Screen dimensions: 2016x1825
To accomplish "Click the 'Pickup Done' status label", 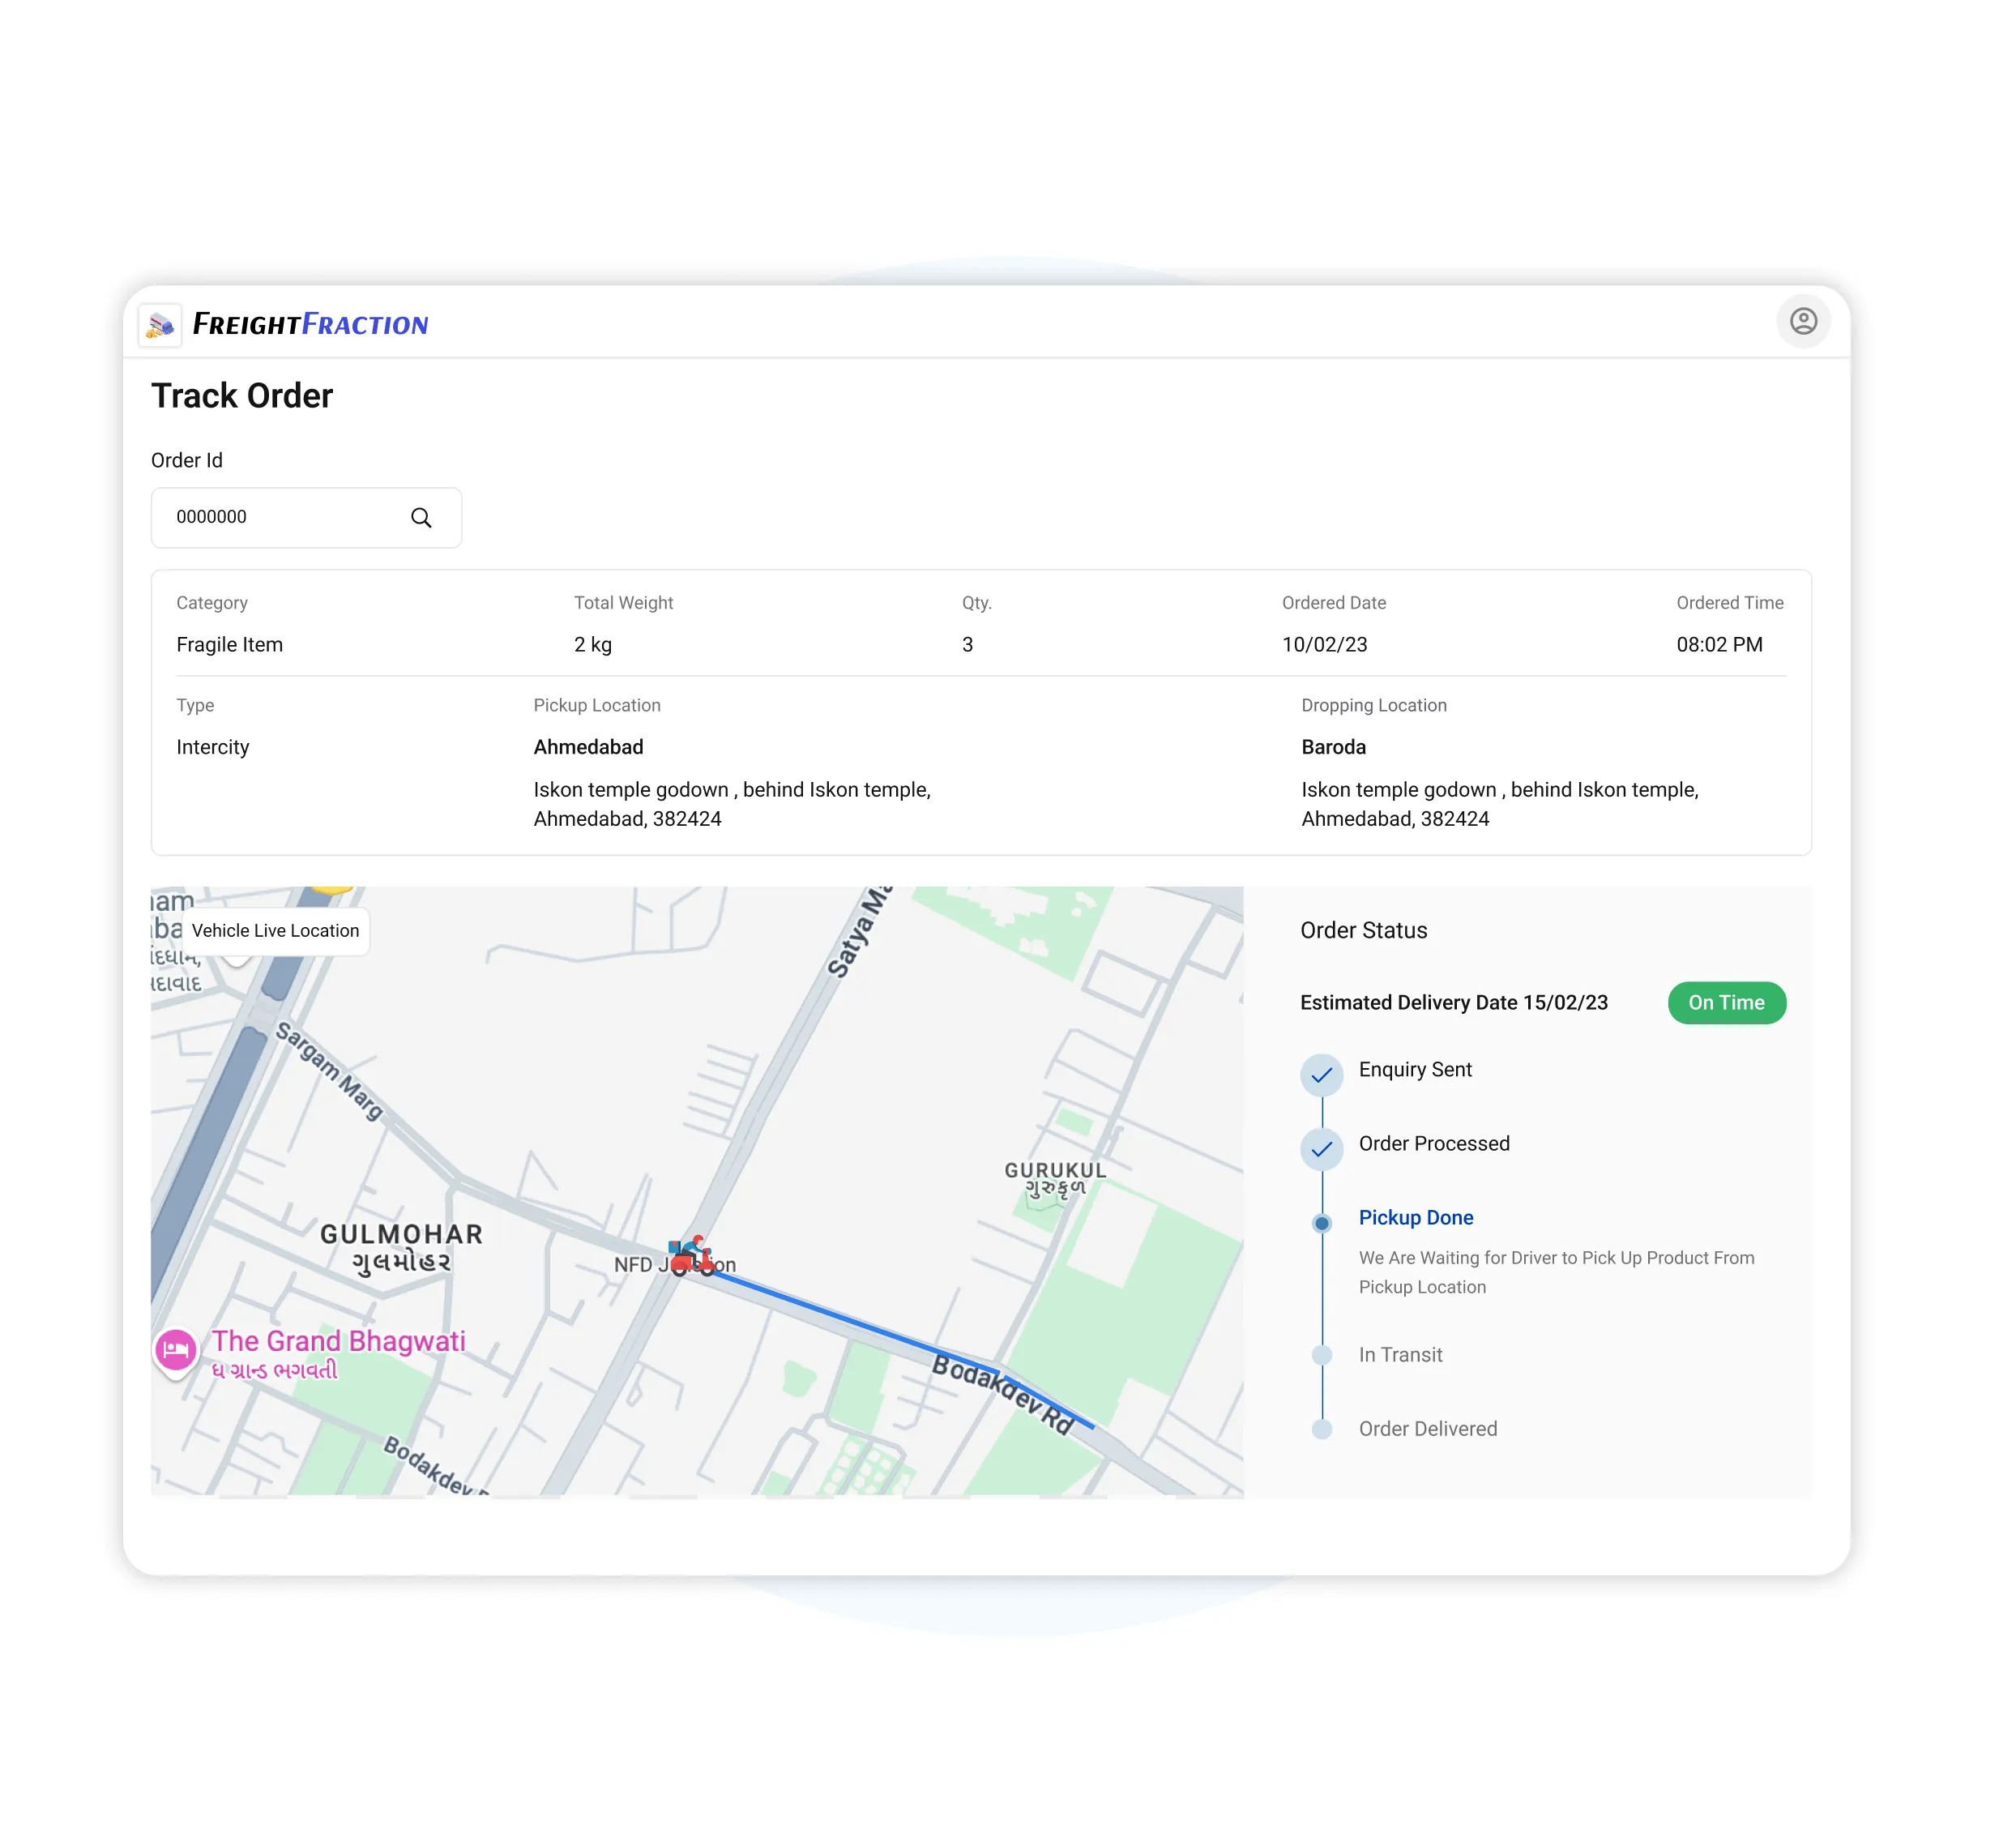I will point(1415,1217).
